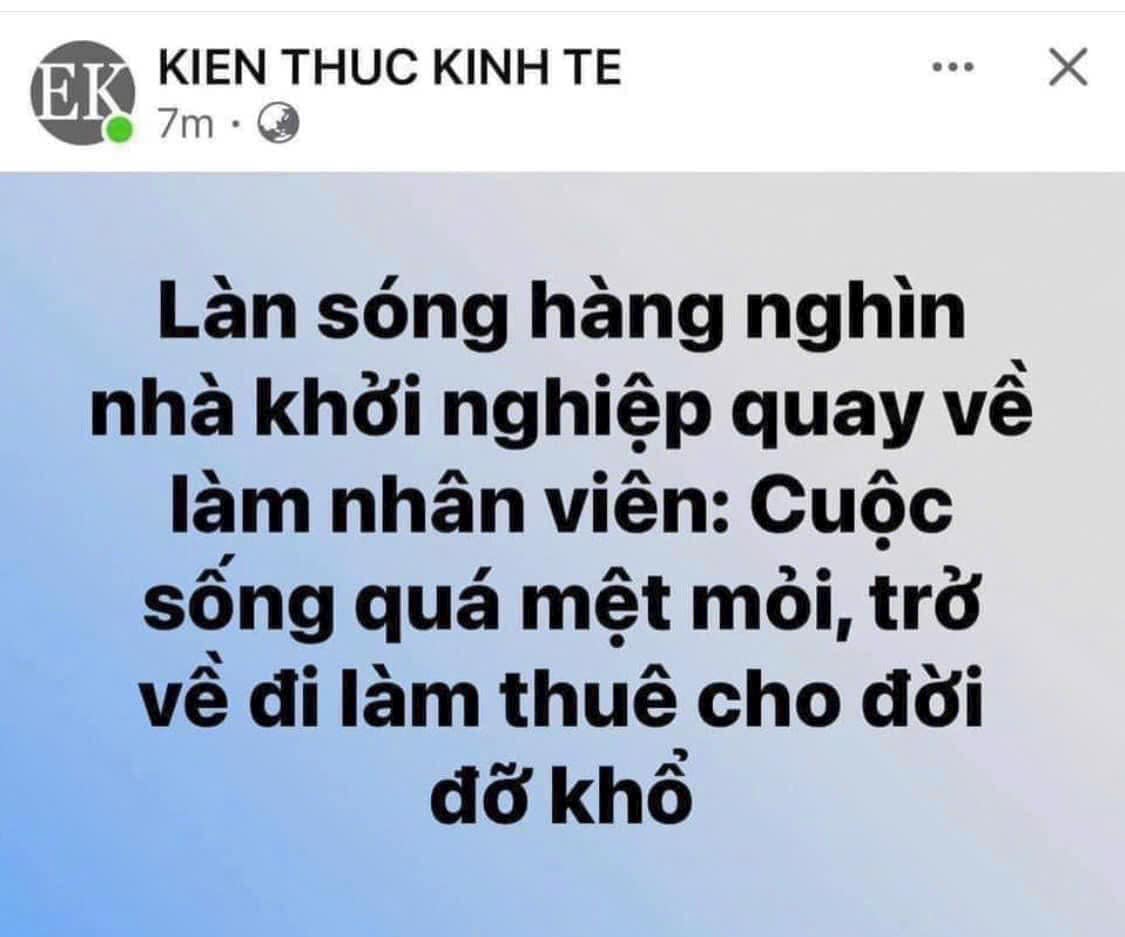Click the post line starting 'Làn sóng hàng nghìn'
Screen dimensions: 1125x937
pos(561,315)
